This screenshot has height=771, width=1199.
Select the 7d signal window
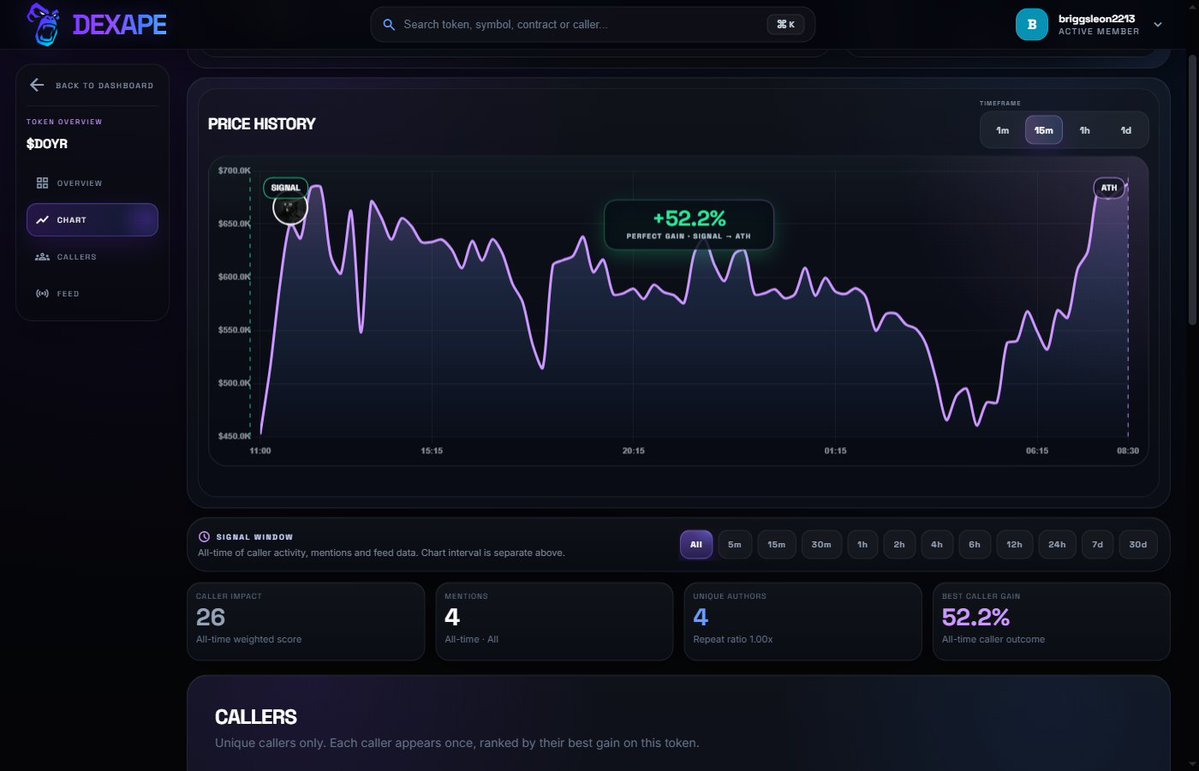click(x=1097, y=545)
